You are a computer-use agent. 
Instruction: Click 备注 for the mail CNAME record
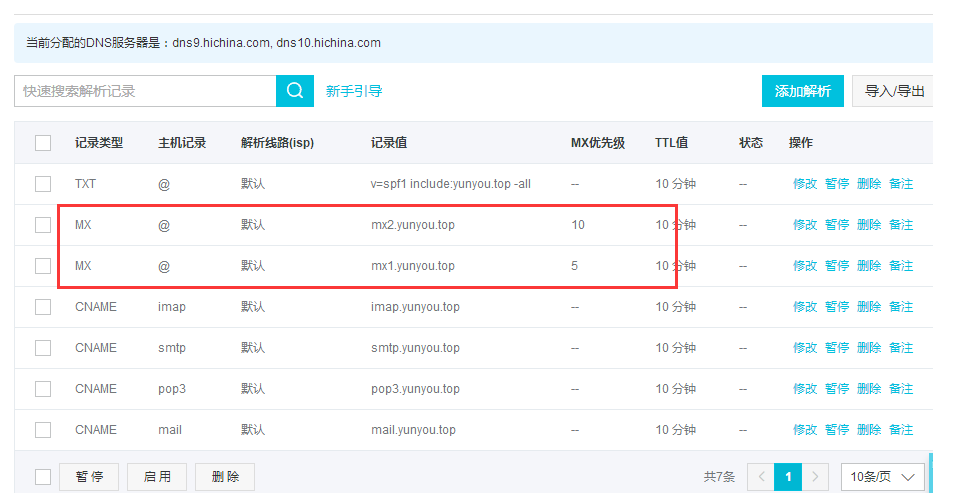point(901,430)
